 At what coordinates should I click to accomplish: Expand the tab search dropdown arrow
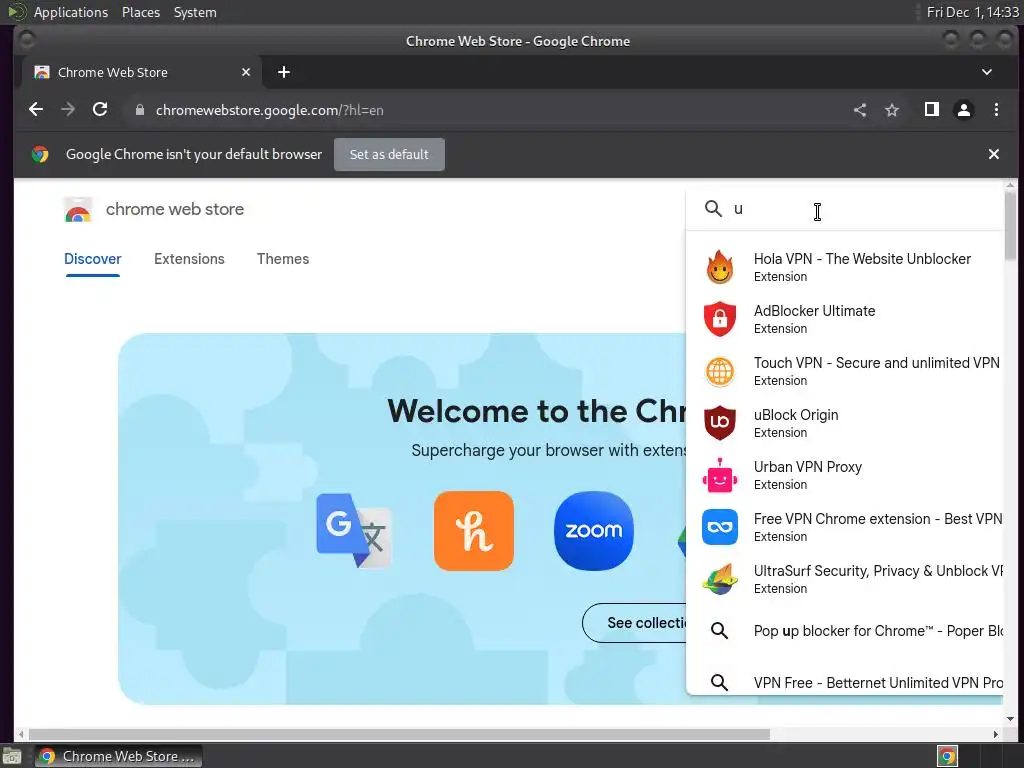tap(987, 72)
